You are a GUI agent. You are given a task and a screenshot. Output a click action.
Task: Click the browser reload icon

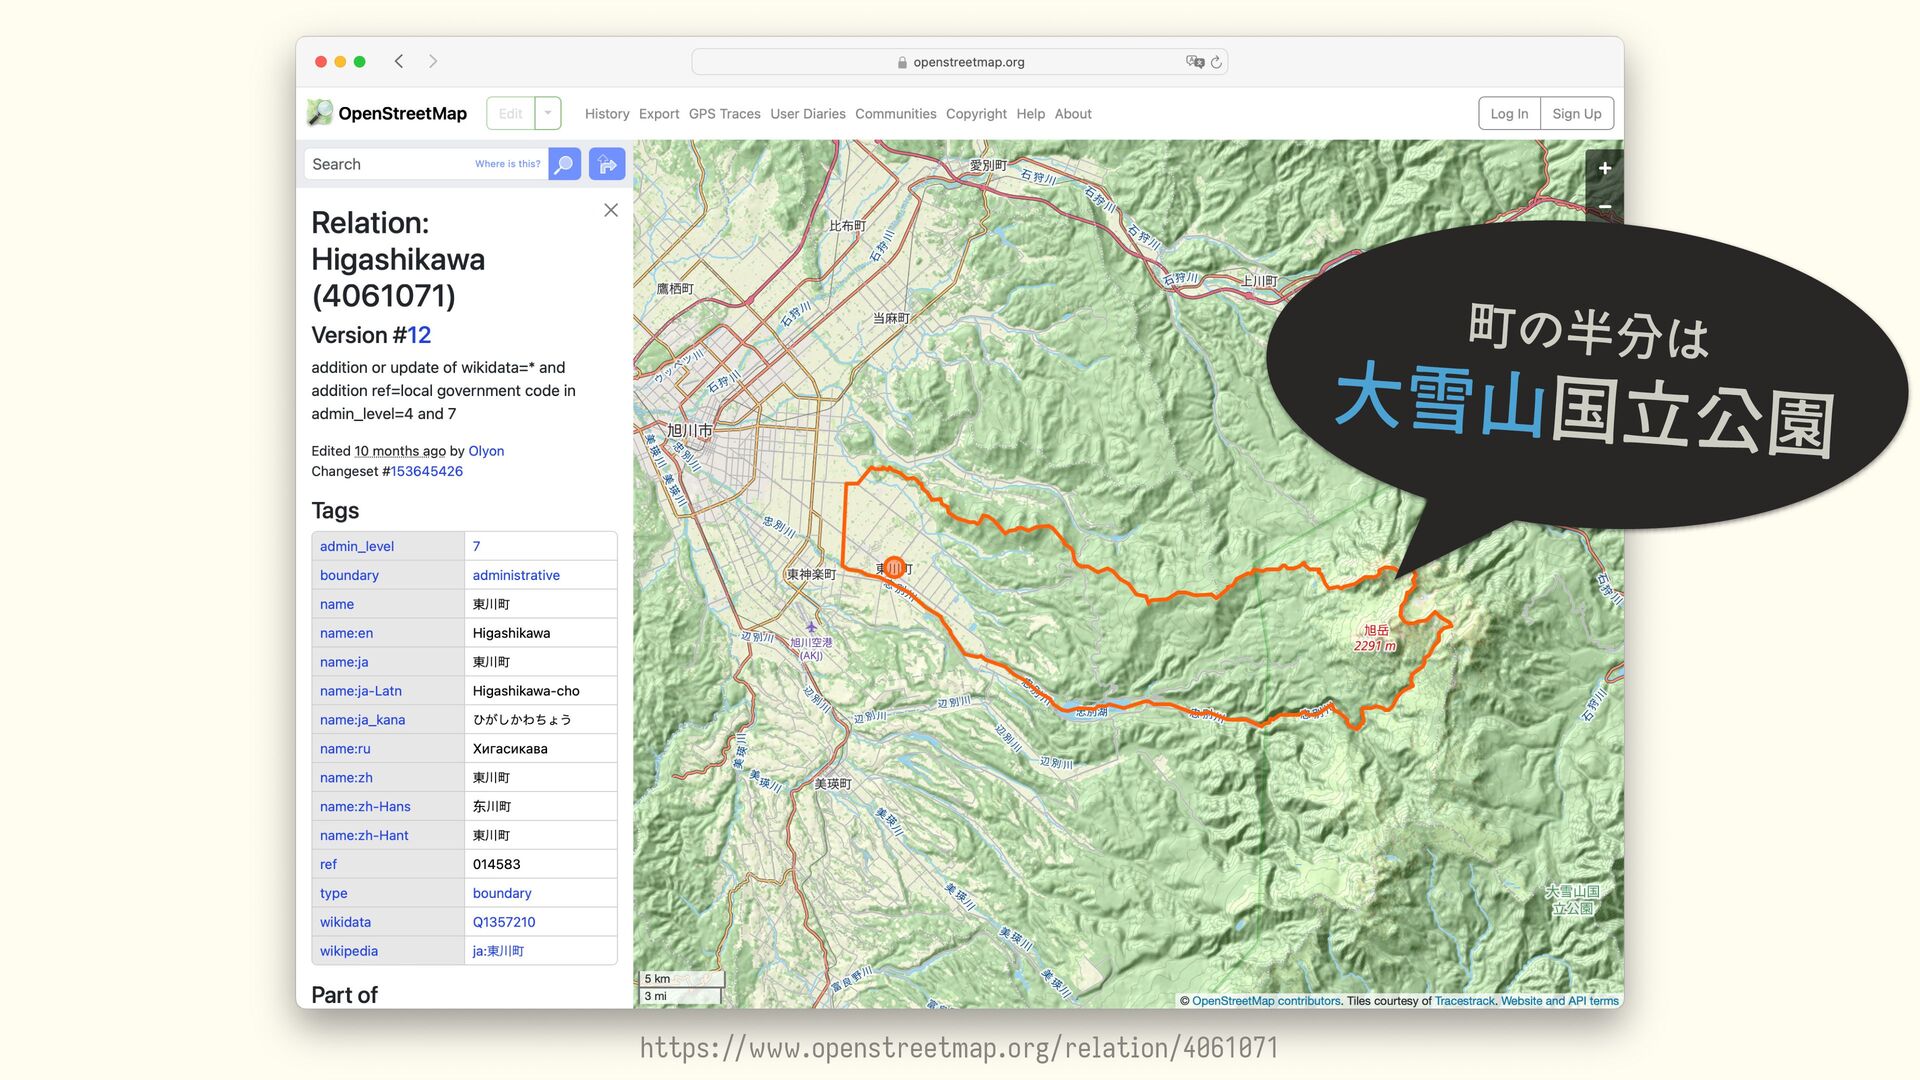click(x=1216, y=62)
